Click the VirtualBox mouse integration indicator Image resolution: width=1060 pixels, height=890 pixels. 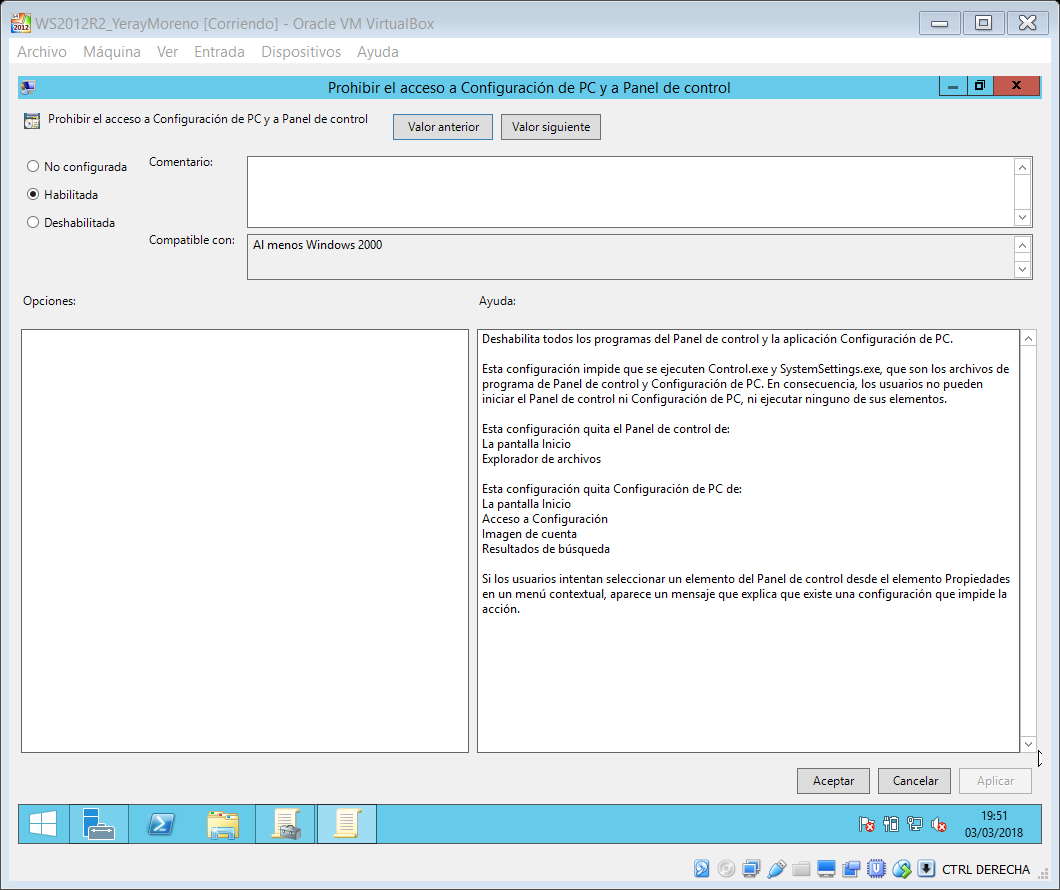(901, 869)
